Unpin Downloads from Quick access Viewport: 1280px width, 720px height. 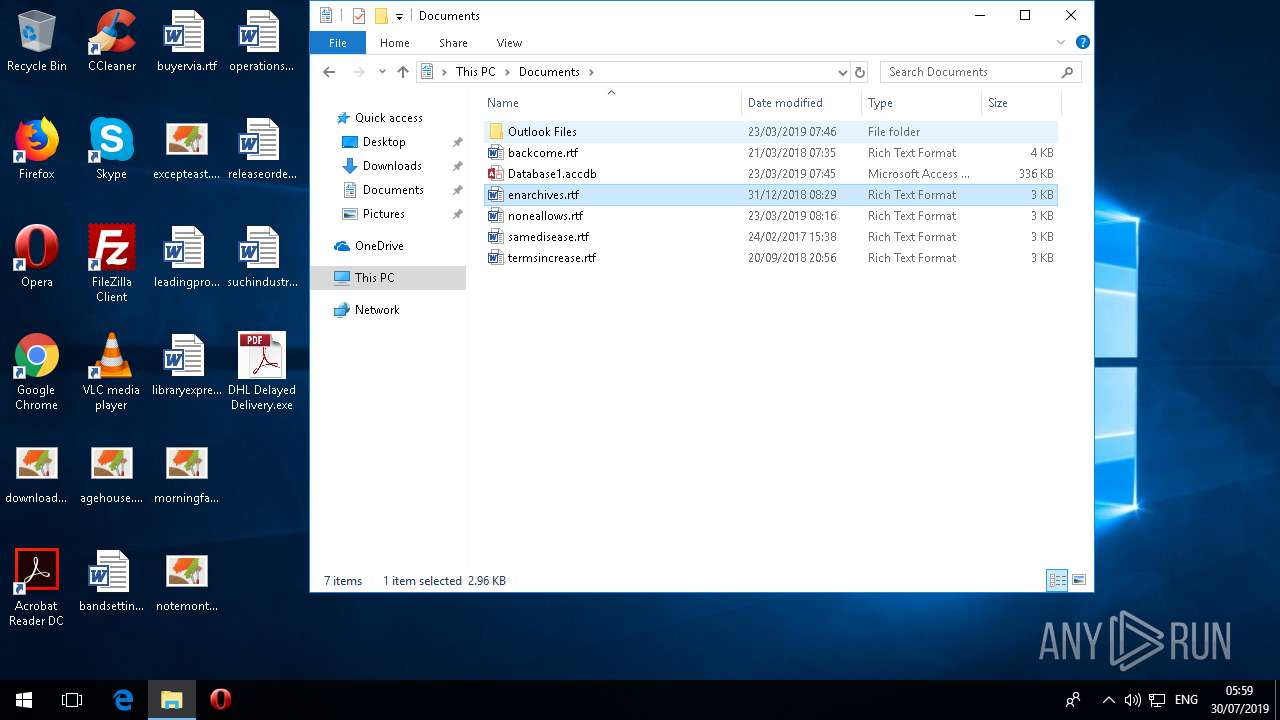coord(457,166)
